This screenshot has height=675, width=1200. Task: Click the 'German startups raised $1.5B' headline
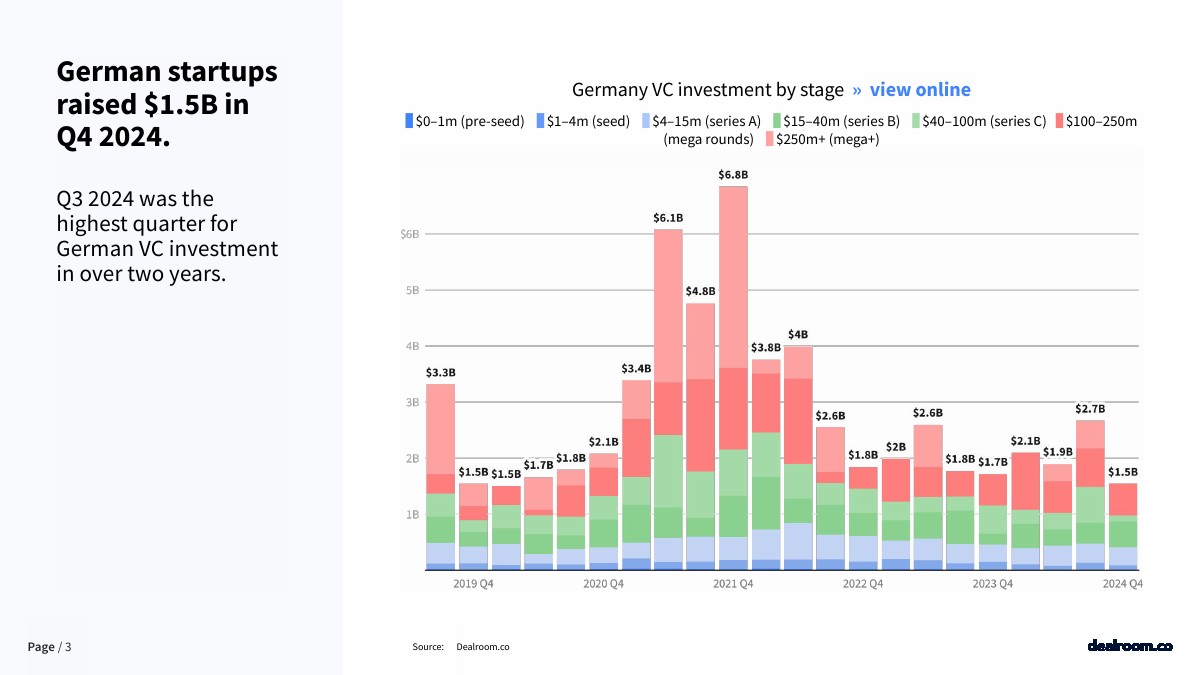[167, 104]
